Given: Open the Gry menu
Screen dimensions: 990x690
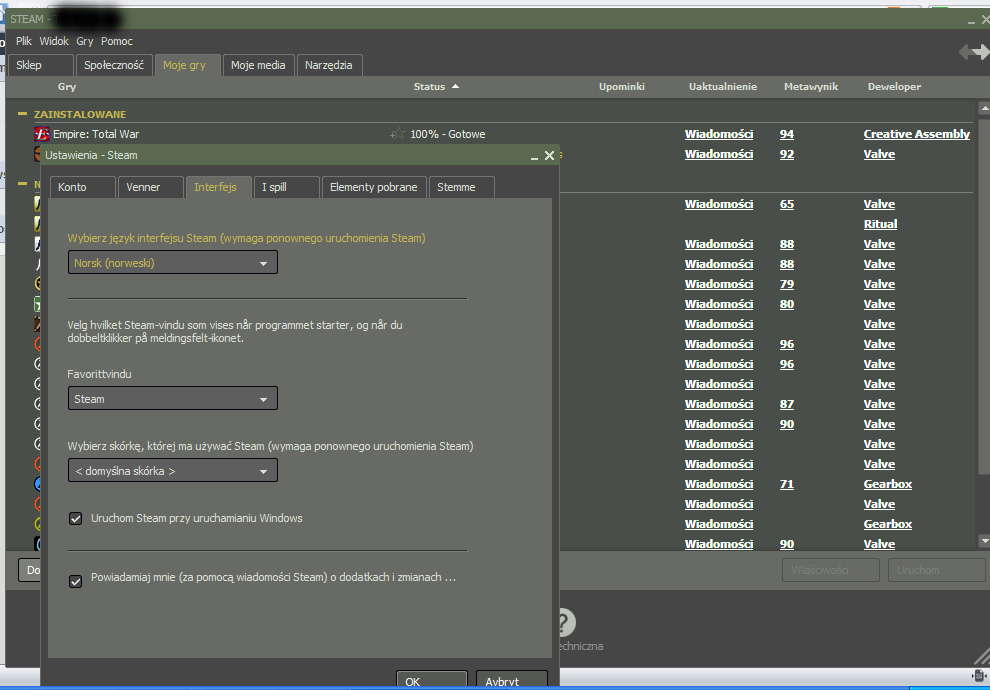Looking at the screenshot, I should [x=85, y=41].
